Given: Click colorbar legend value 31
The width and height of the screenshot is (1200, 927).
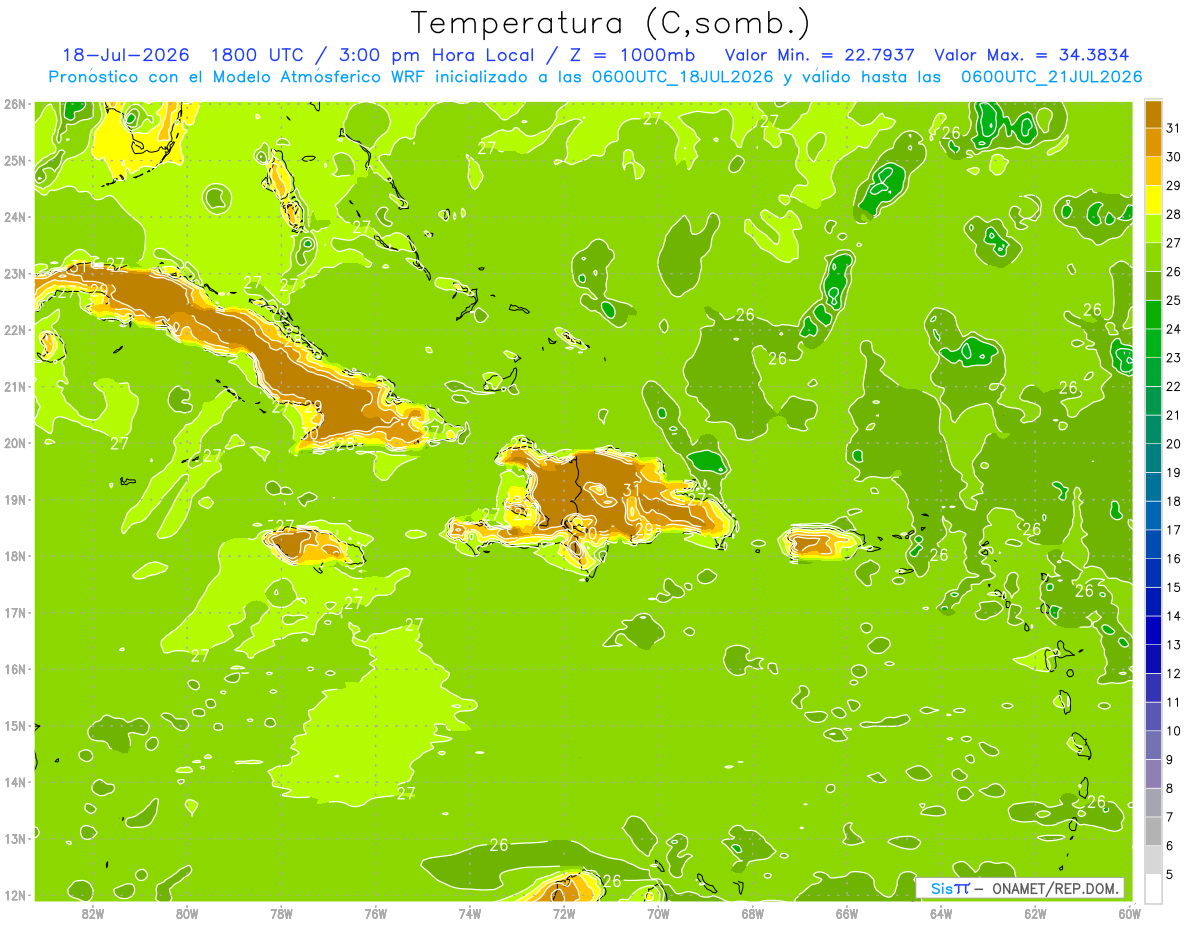Looking at the screenshot, I should coord(1174,128).
